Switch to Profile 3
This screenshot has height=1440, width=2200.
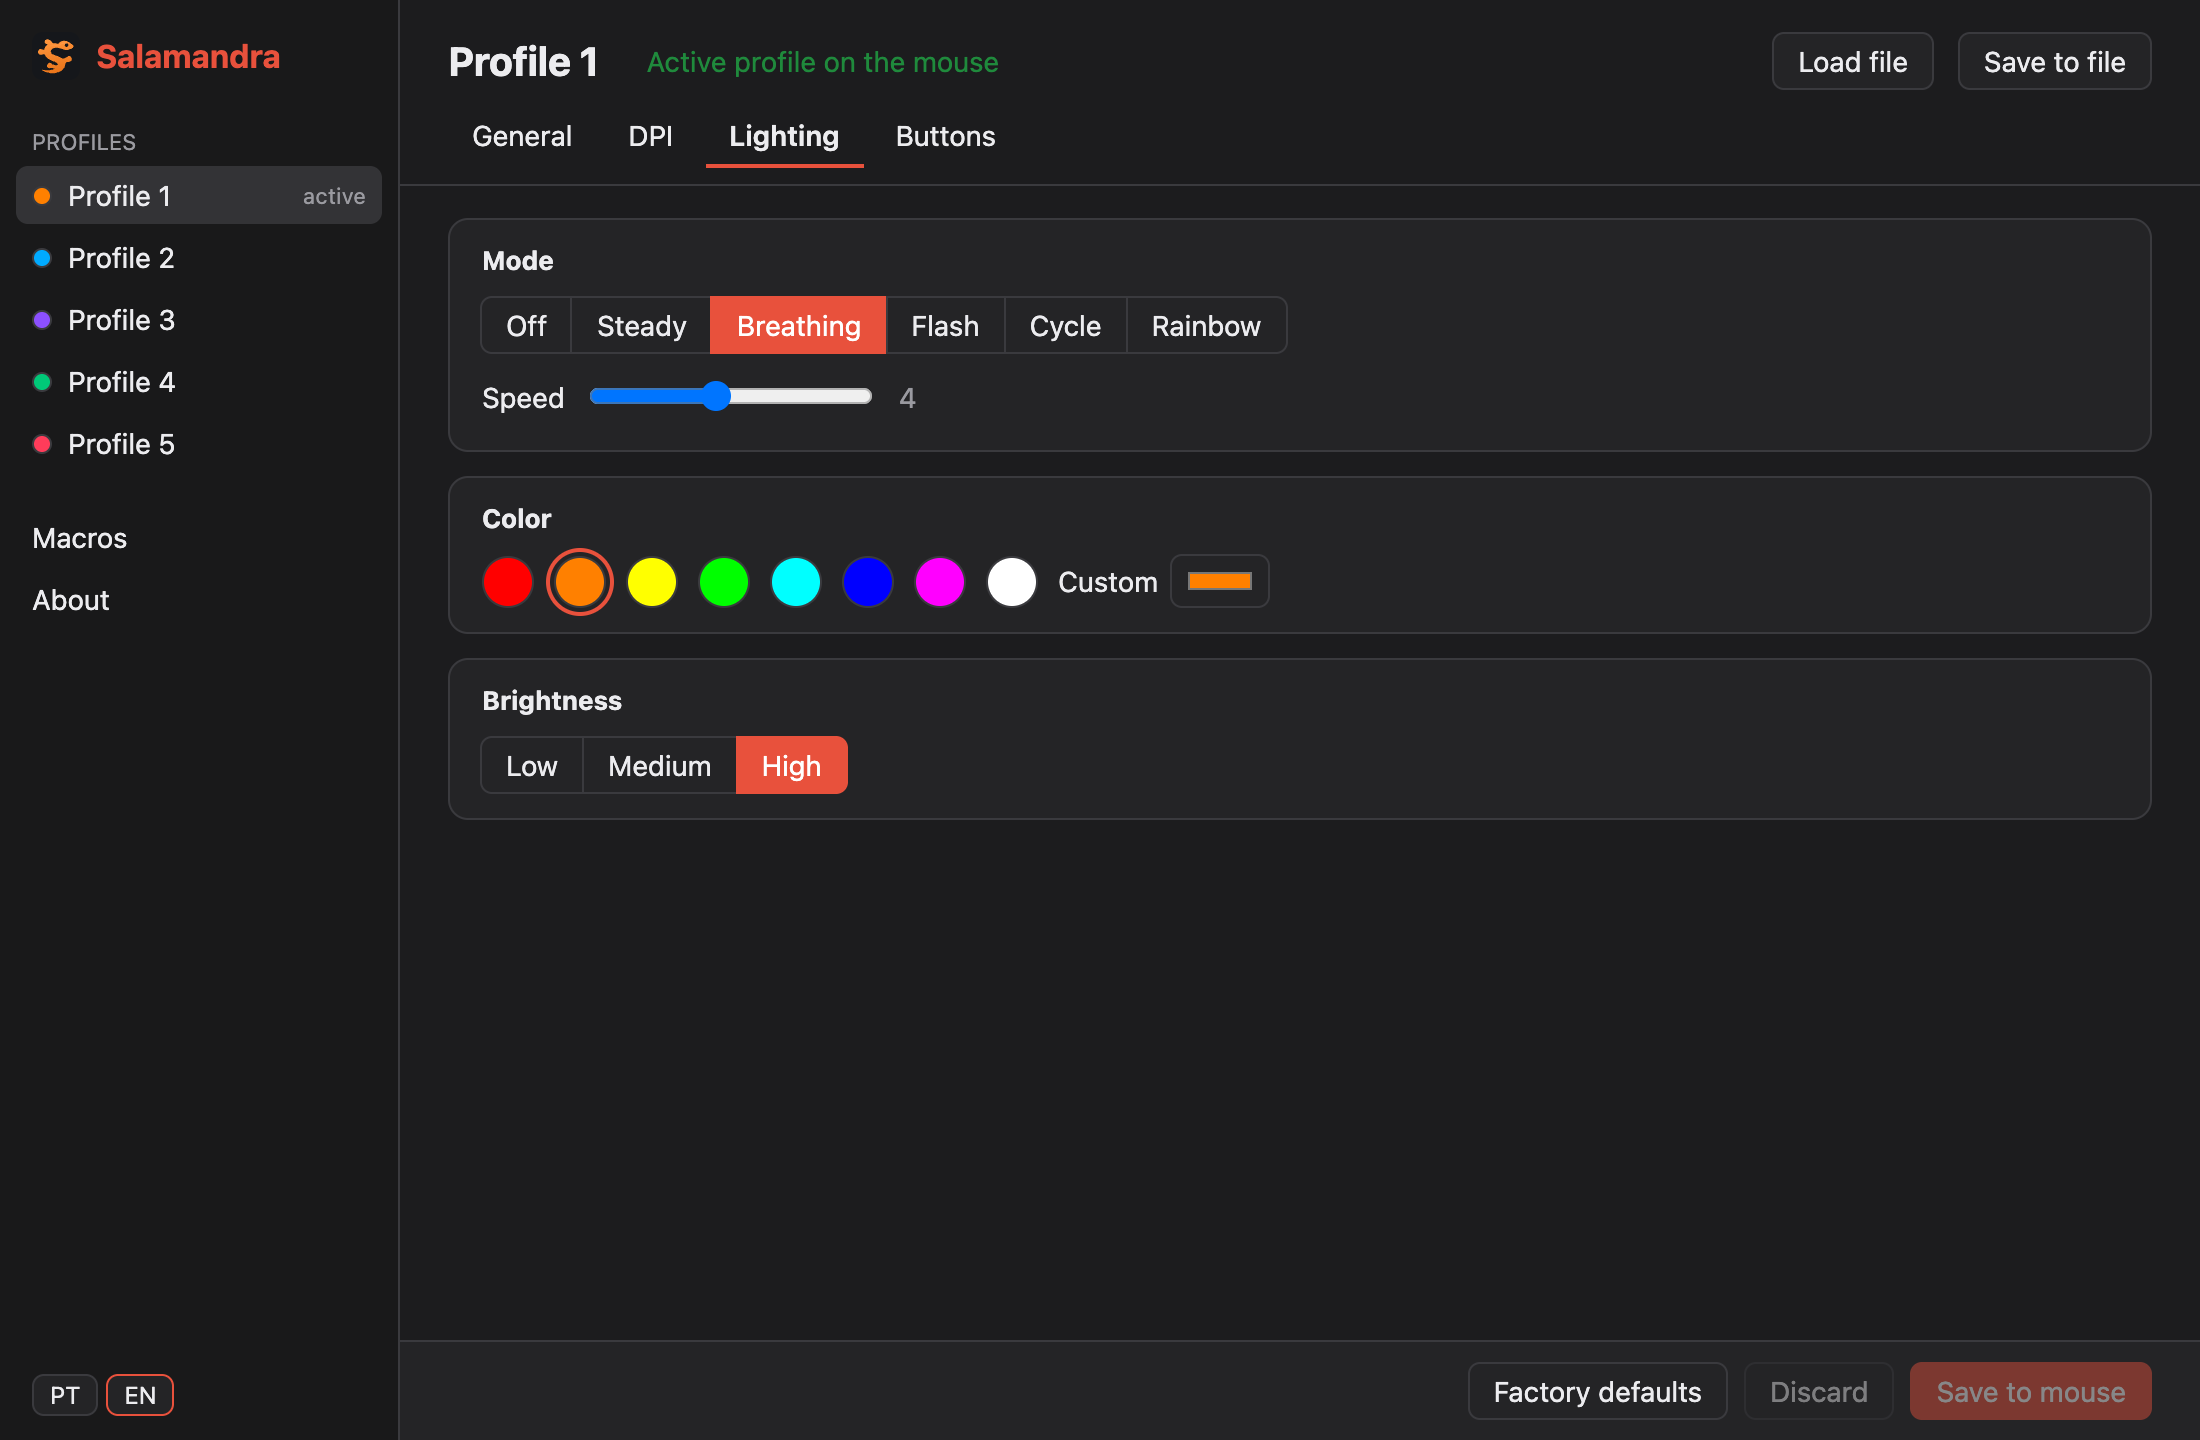pos(199,320)
